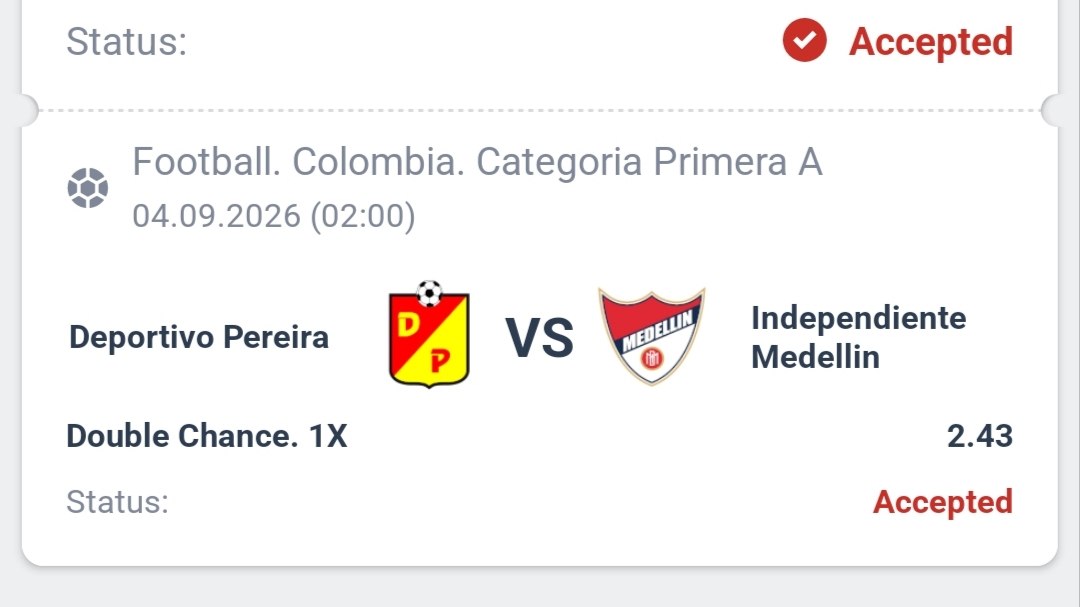Click the top bold Accepted status text
Viewport: 1080px width, 607px height.
coord(931,42)
